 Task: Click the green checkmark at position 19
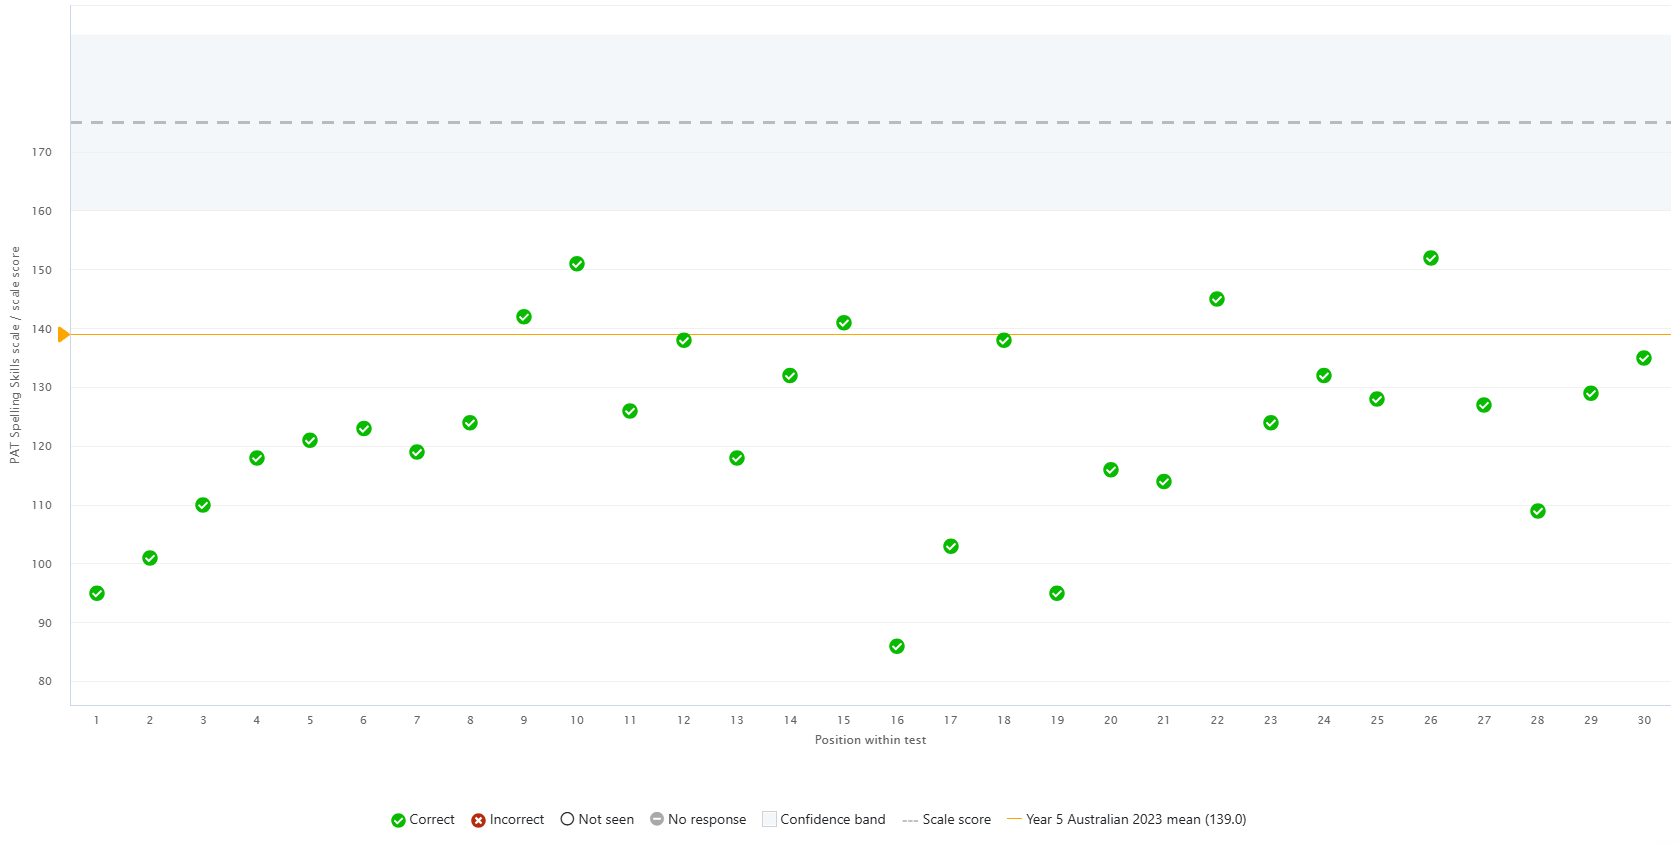[x=1057, y=594]
